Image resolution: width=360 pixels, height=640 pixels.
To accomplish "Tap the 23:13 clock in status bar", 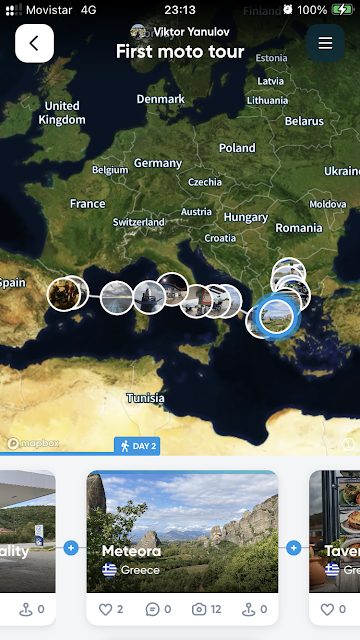I will [180, 10].
